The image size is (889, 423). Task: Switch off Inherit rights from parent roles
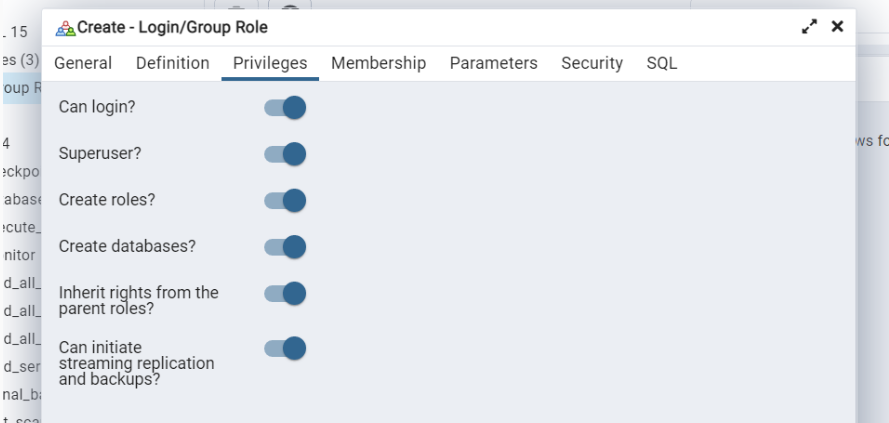click(285, 293)
